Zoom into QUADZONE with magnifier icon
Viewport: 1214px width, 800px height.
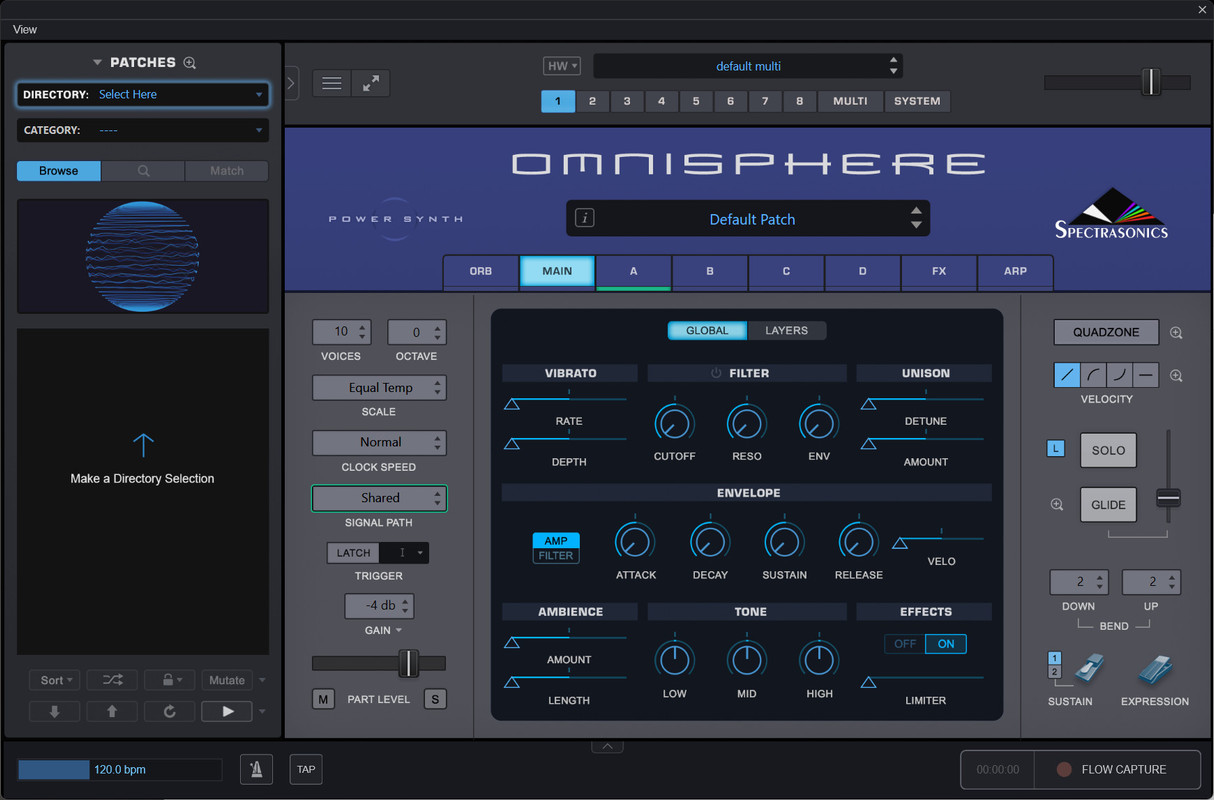(x=1176, y=333)
